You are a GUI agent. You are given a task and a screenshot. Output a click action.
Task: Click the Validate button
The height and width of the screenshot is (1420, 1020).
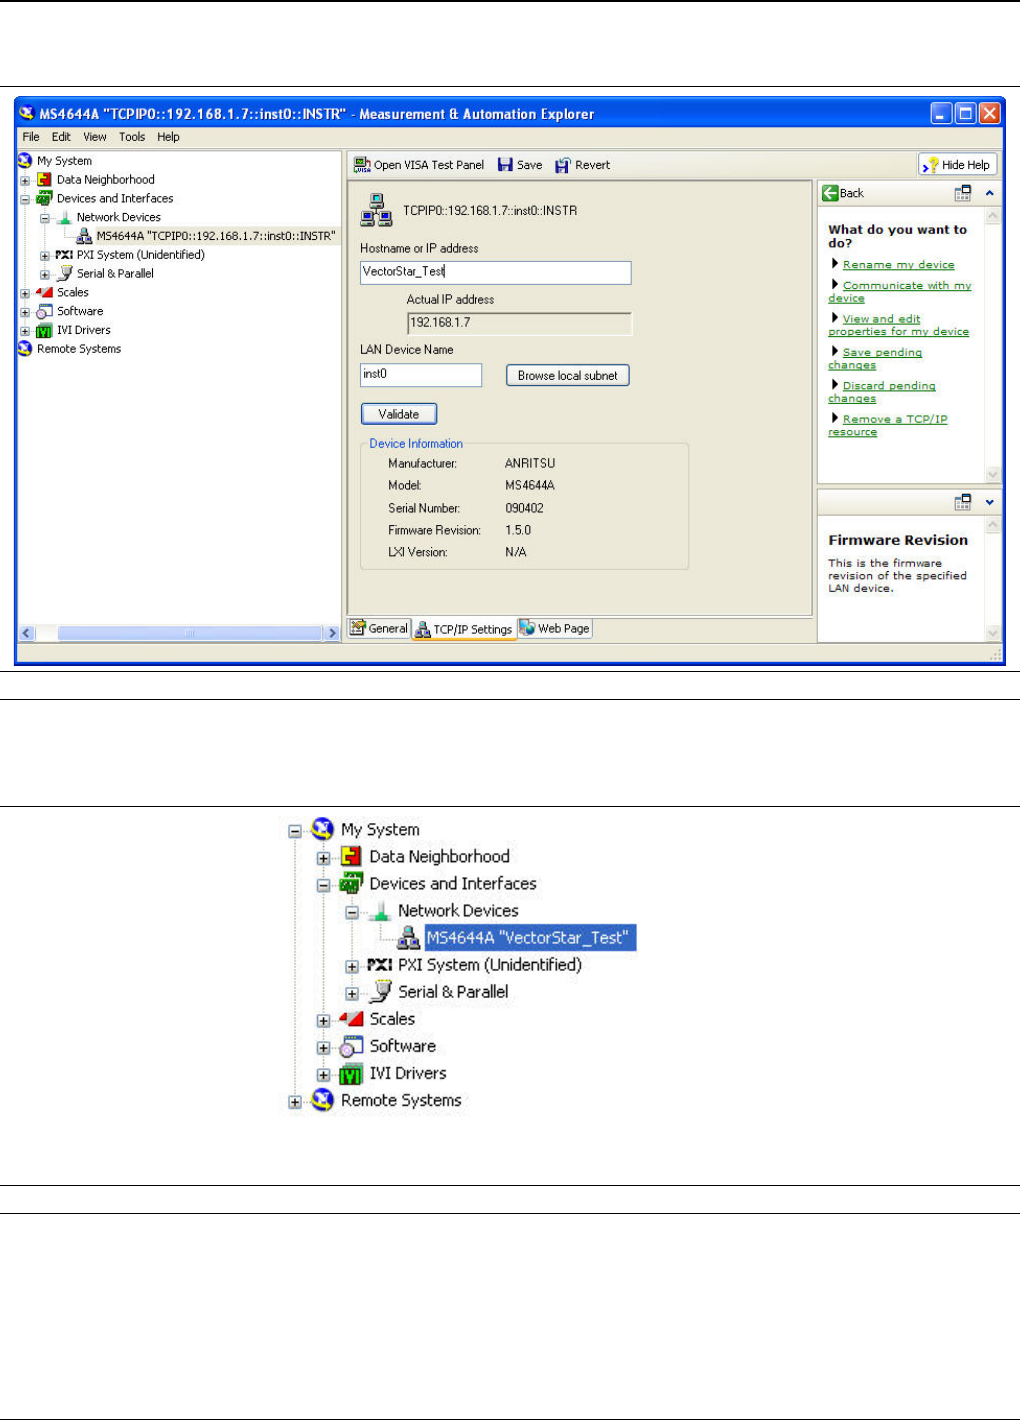(399, 414)
